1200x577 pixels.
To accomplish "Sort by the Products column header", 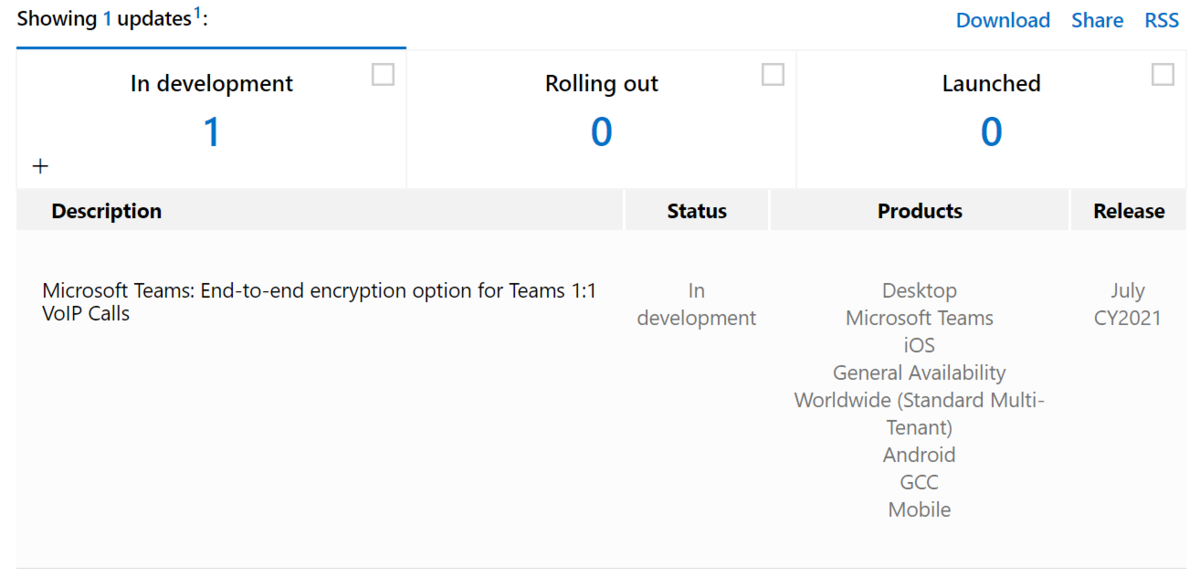I will pyautogui.click(x=920, y=211).
